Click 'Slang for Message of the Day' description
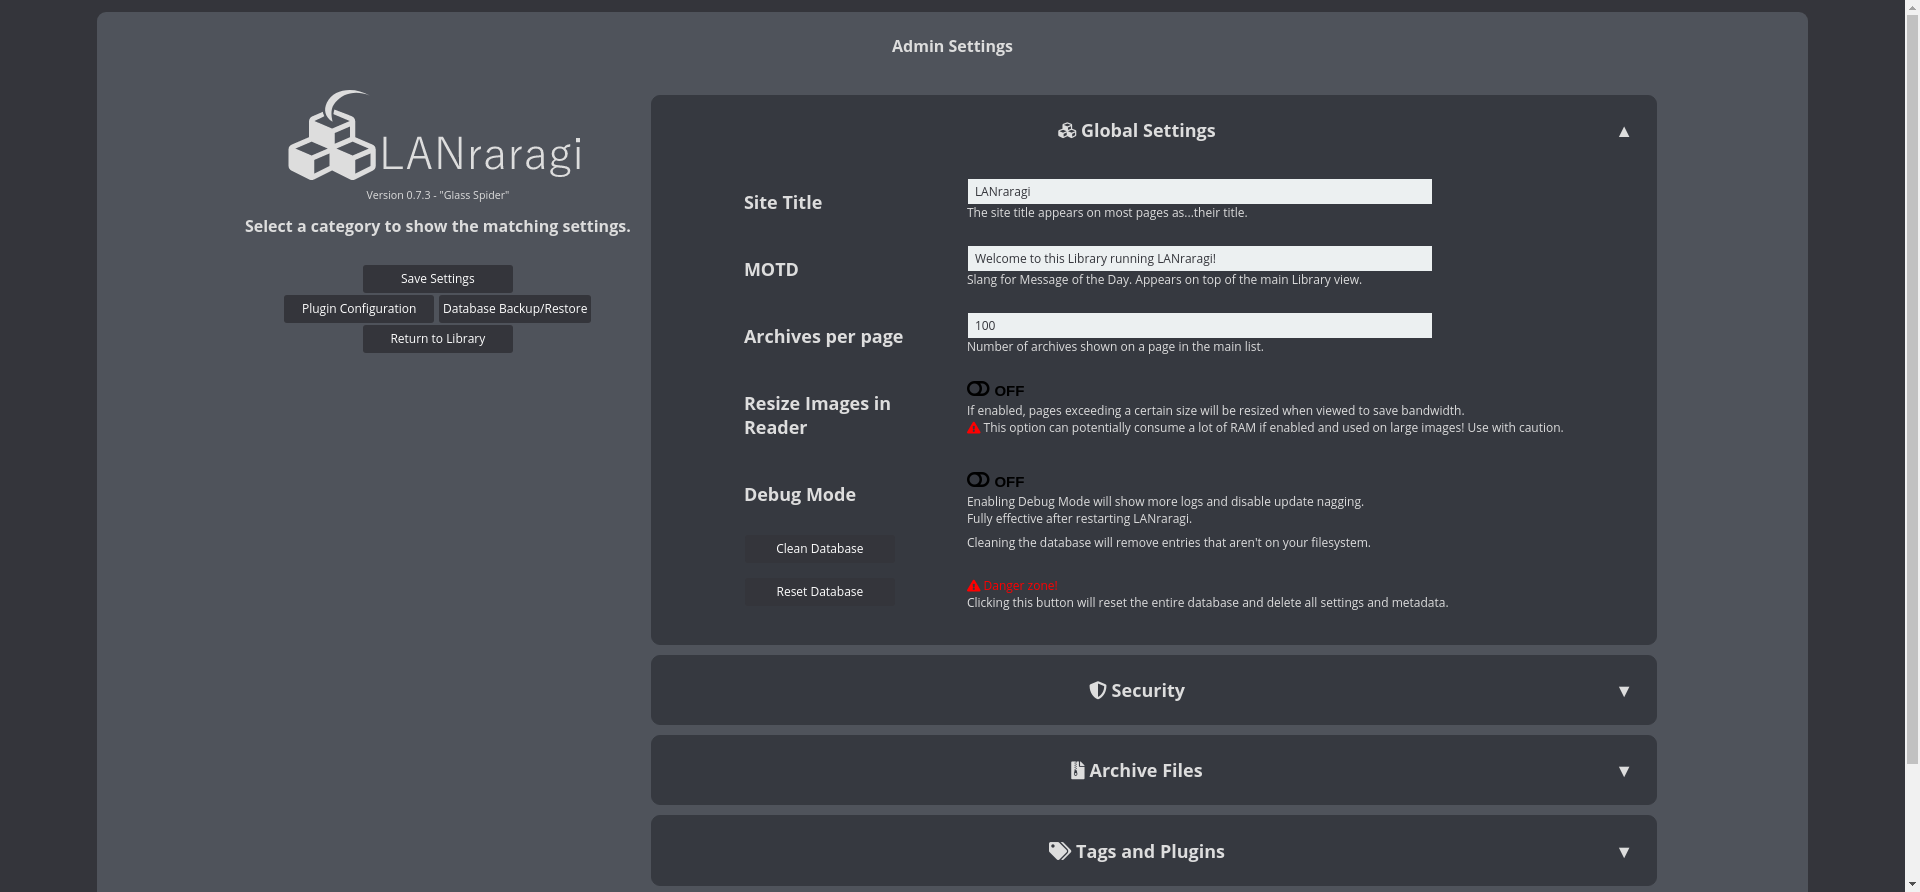 coord(1164,280)
